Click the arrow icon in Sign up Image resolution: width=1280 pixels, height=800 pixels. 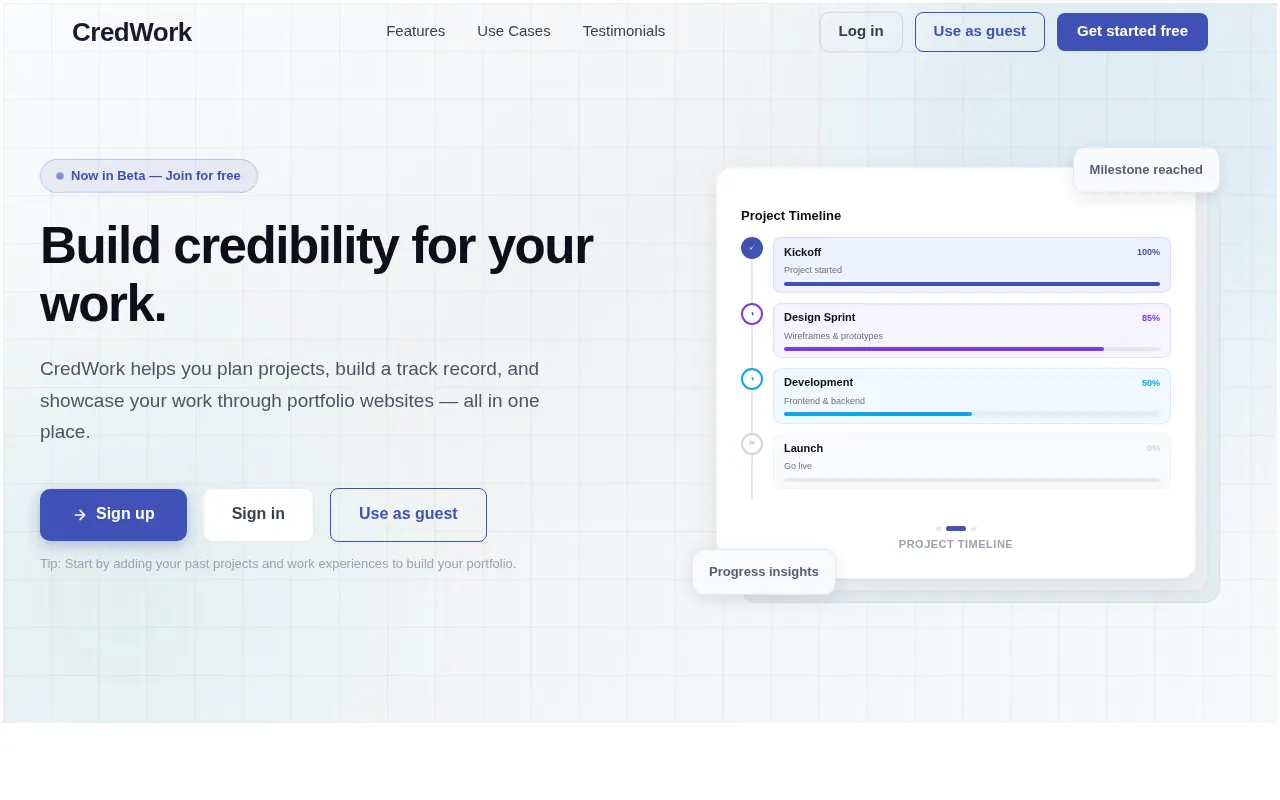(x=80, y=515)
